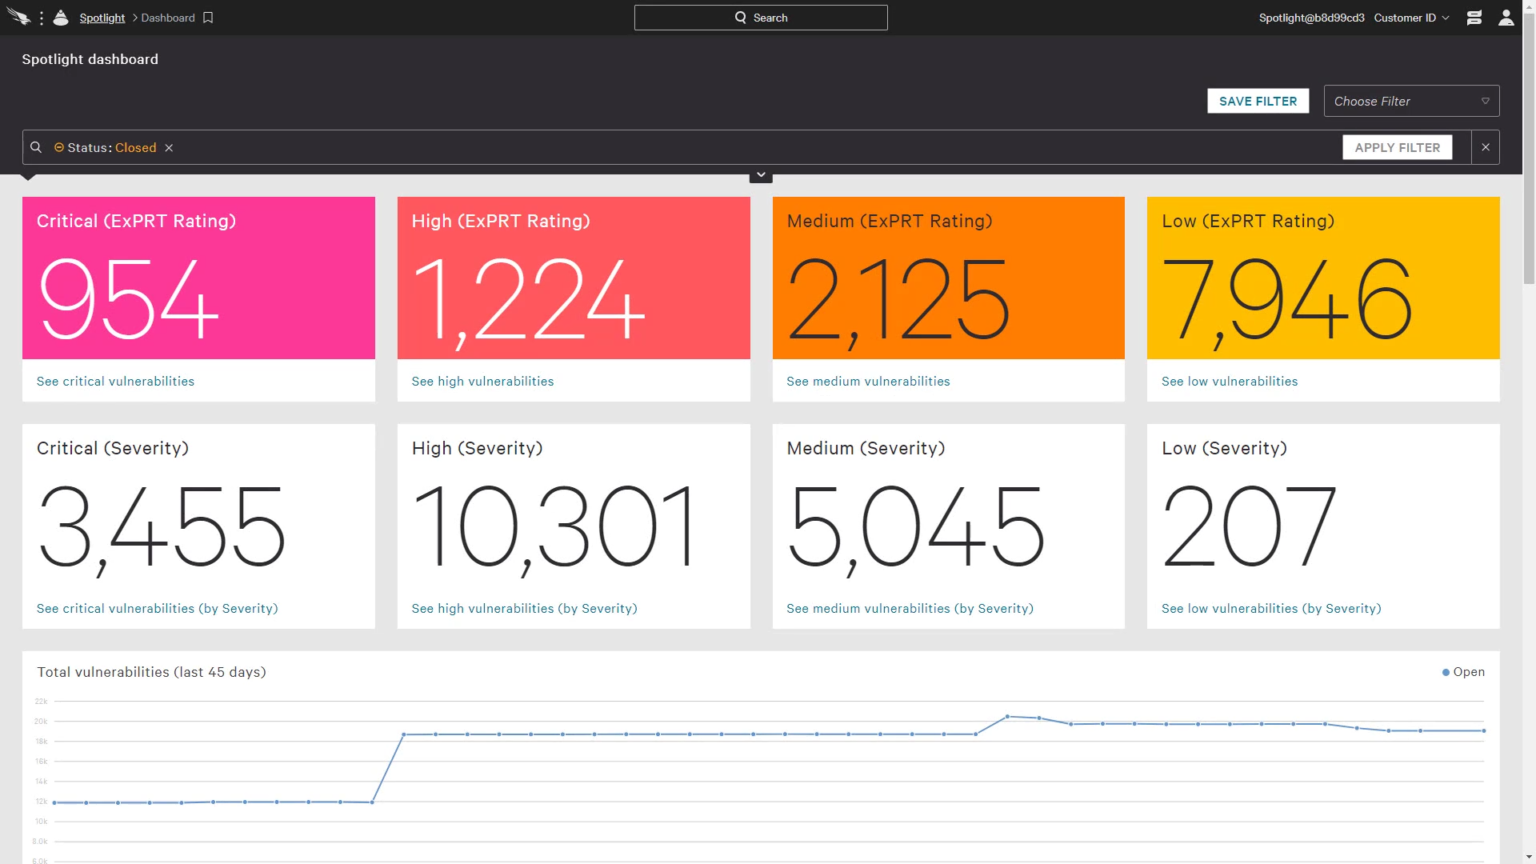Screen dimensions: 1536x864
Task: Open the three-dot navigation menu
Action: coord(41,18)
